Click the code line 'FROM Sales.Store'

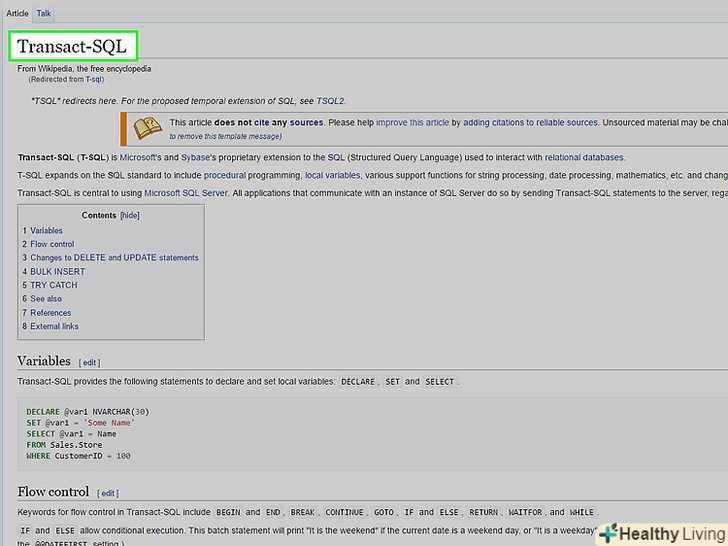pos(64,445)
